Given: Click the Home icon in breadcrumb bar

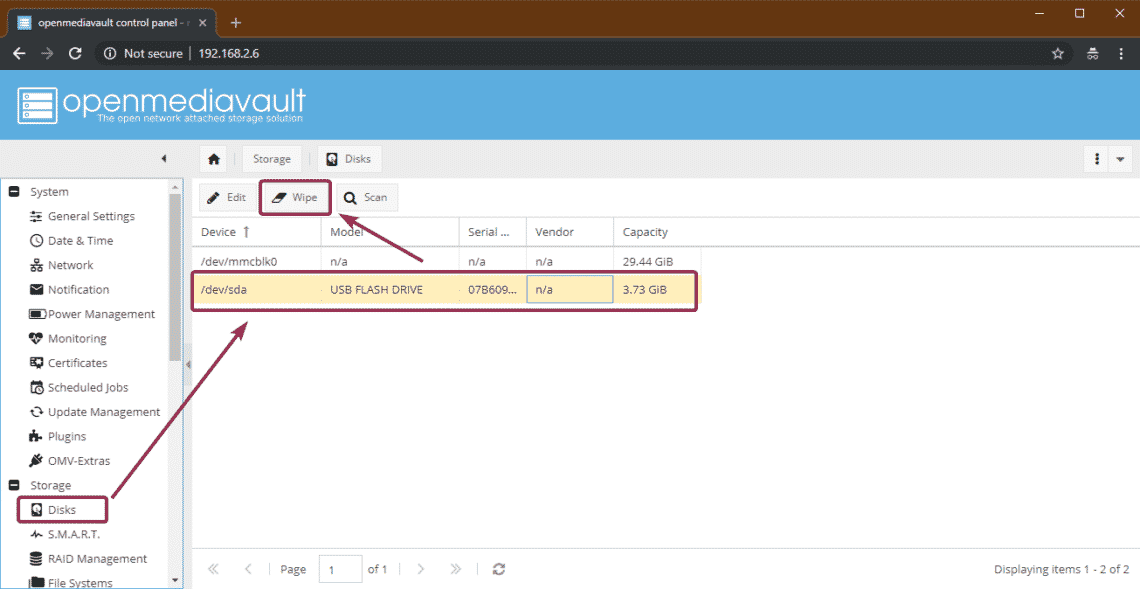Looking at the screenshot, I should (x=214, y=159).
